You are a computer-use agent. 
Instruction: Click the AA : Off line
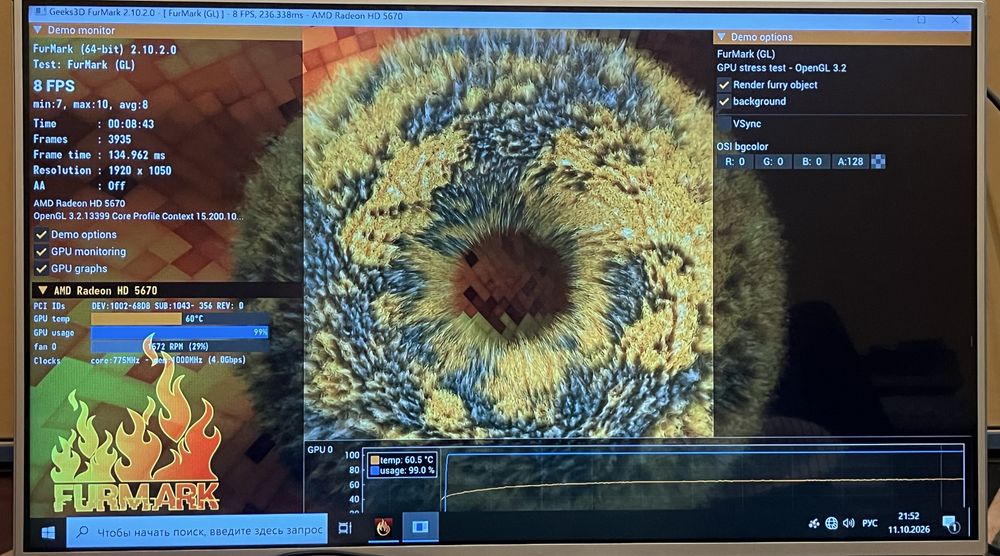[x=80, y=186]
